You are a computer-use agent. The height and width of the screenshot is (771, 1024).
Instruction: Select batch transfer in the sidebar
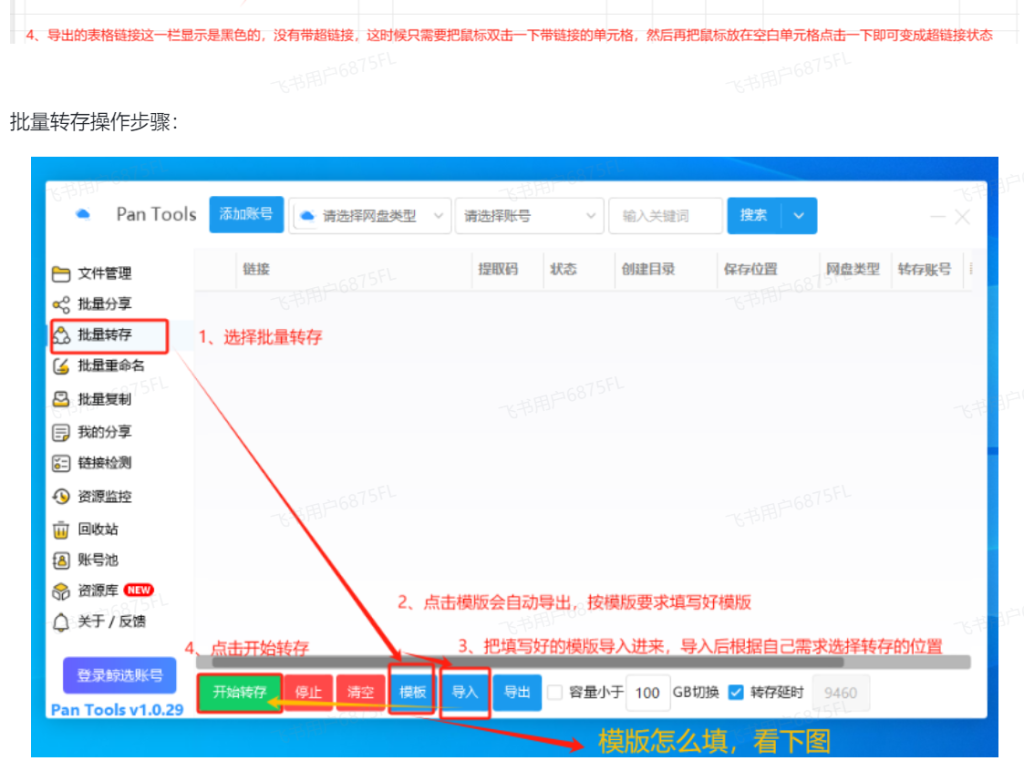[x=105, y=336]
